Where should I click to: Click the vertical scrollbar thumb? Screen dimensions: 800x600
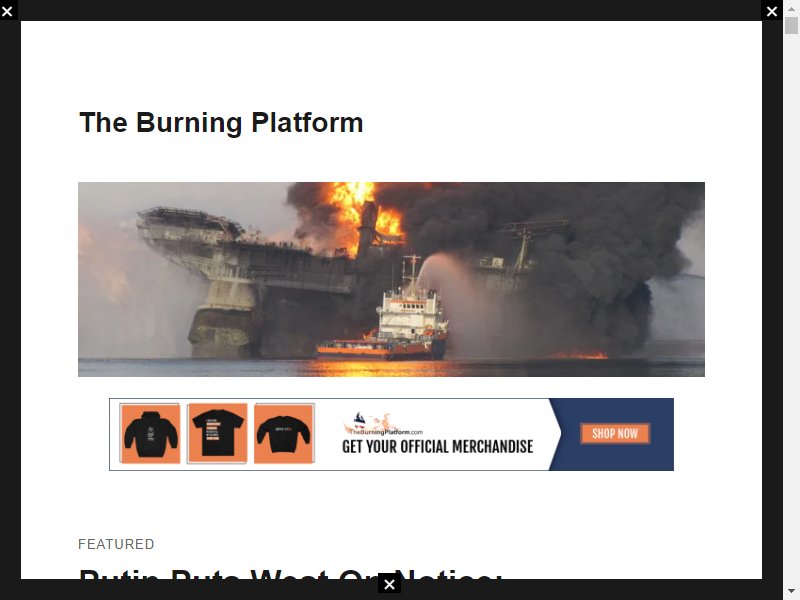pos(791,26)
